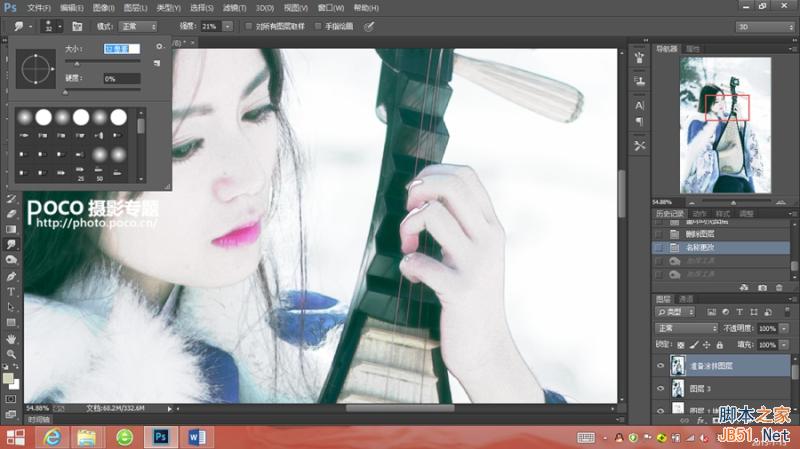Click the brush '大小' size input field
Viewport: 800px width, 449px height.
(121, 49)
